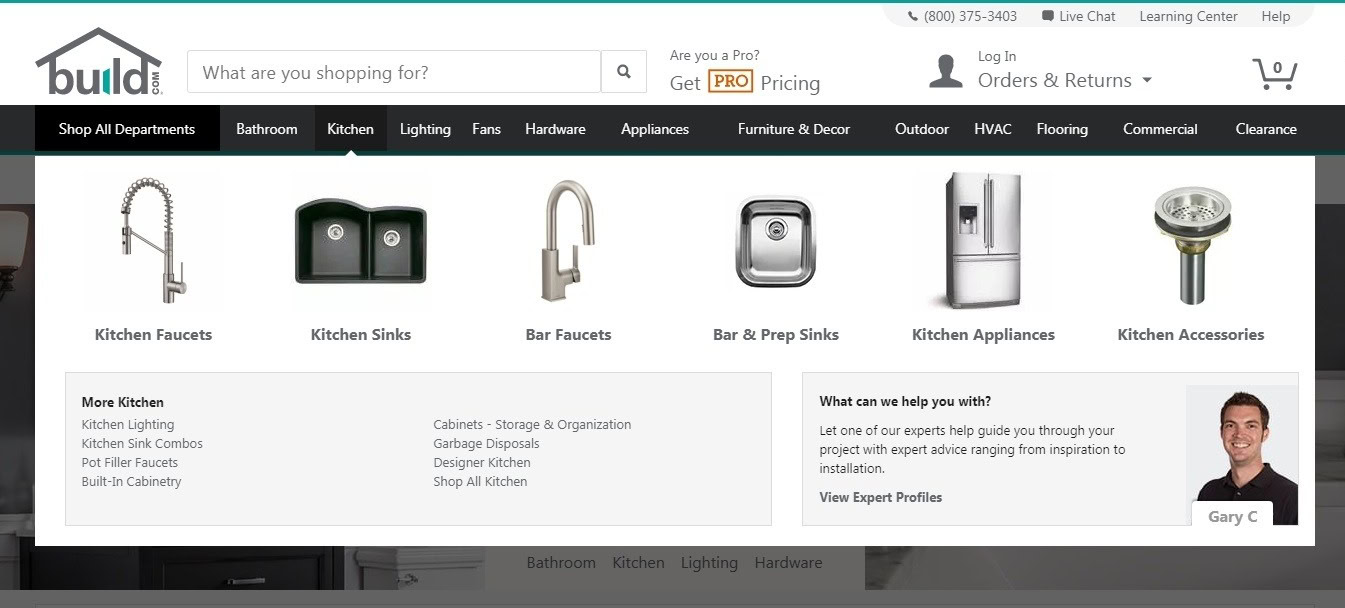Screen dimensions: 1345x608
Task: Open the Garbage Disposals link
Action: point(486,443)
